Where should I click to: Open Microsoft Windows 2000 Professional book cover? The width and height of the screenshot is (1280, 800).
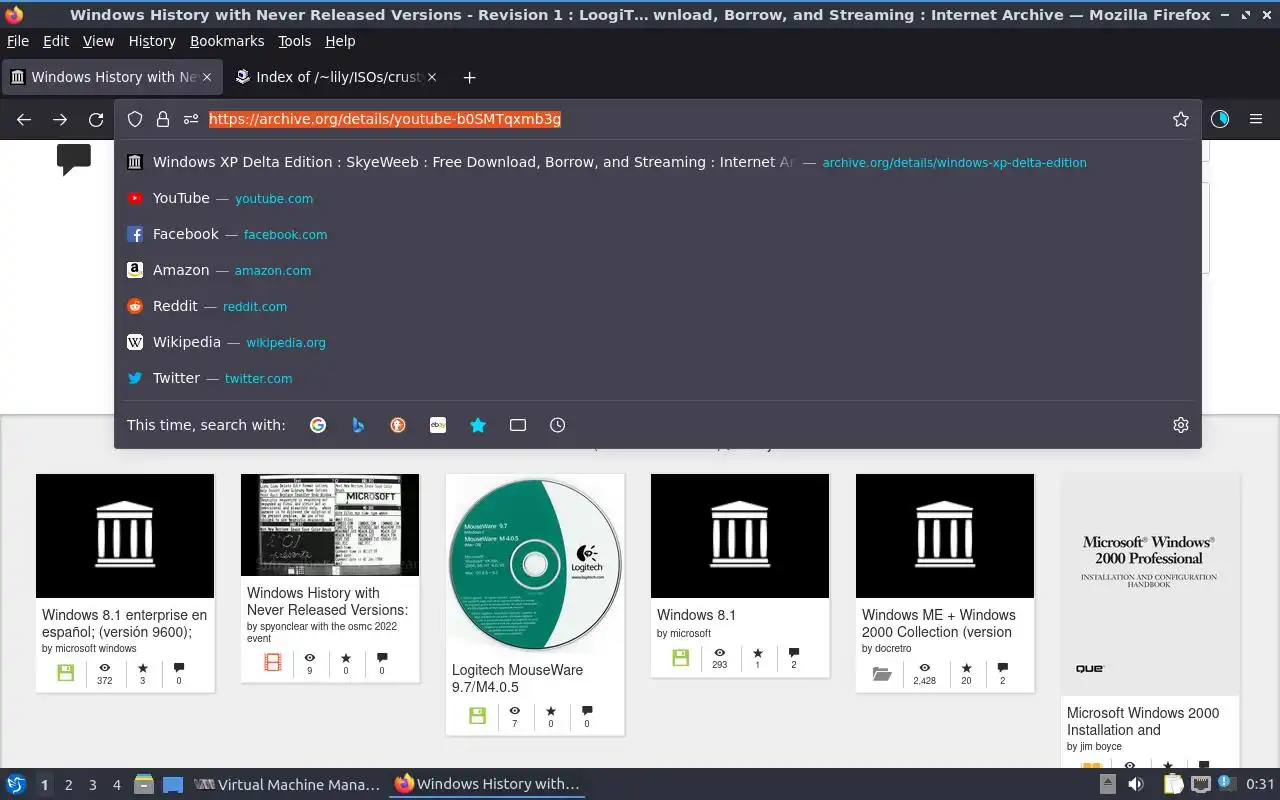(x=1150, y=585)
